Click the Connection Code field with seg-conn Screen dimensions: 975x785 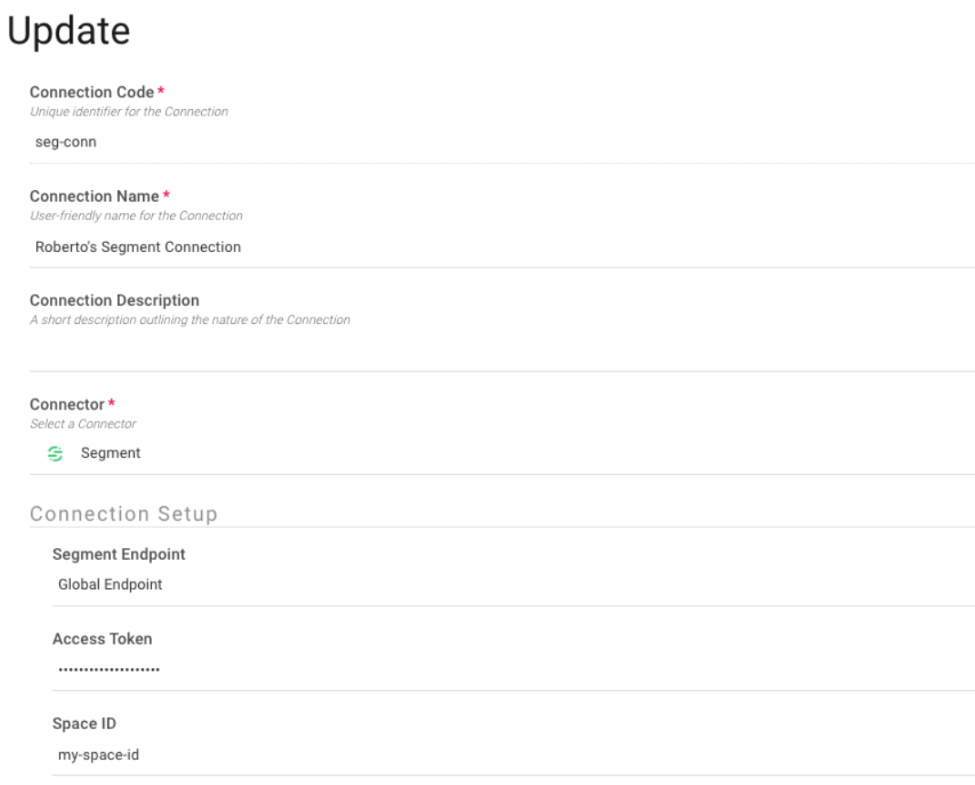(x=502, y=142)
